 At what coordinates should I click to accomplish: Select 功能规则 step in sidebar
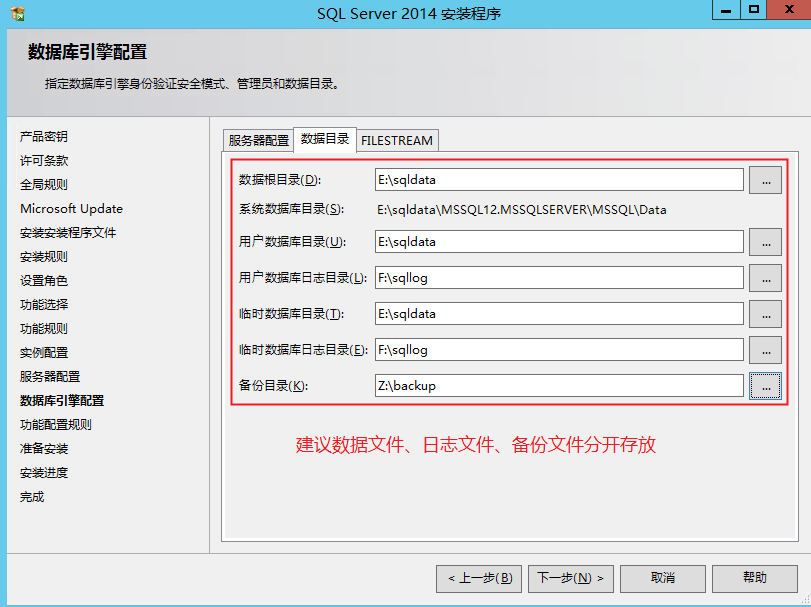tap(44, 329)
